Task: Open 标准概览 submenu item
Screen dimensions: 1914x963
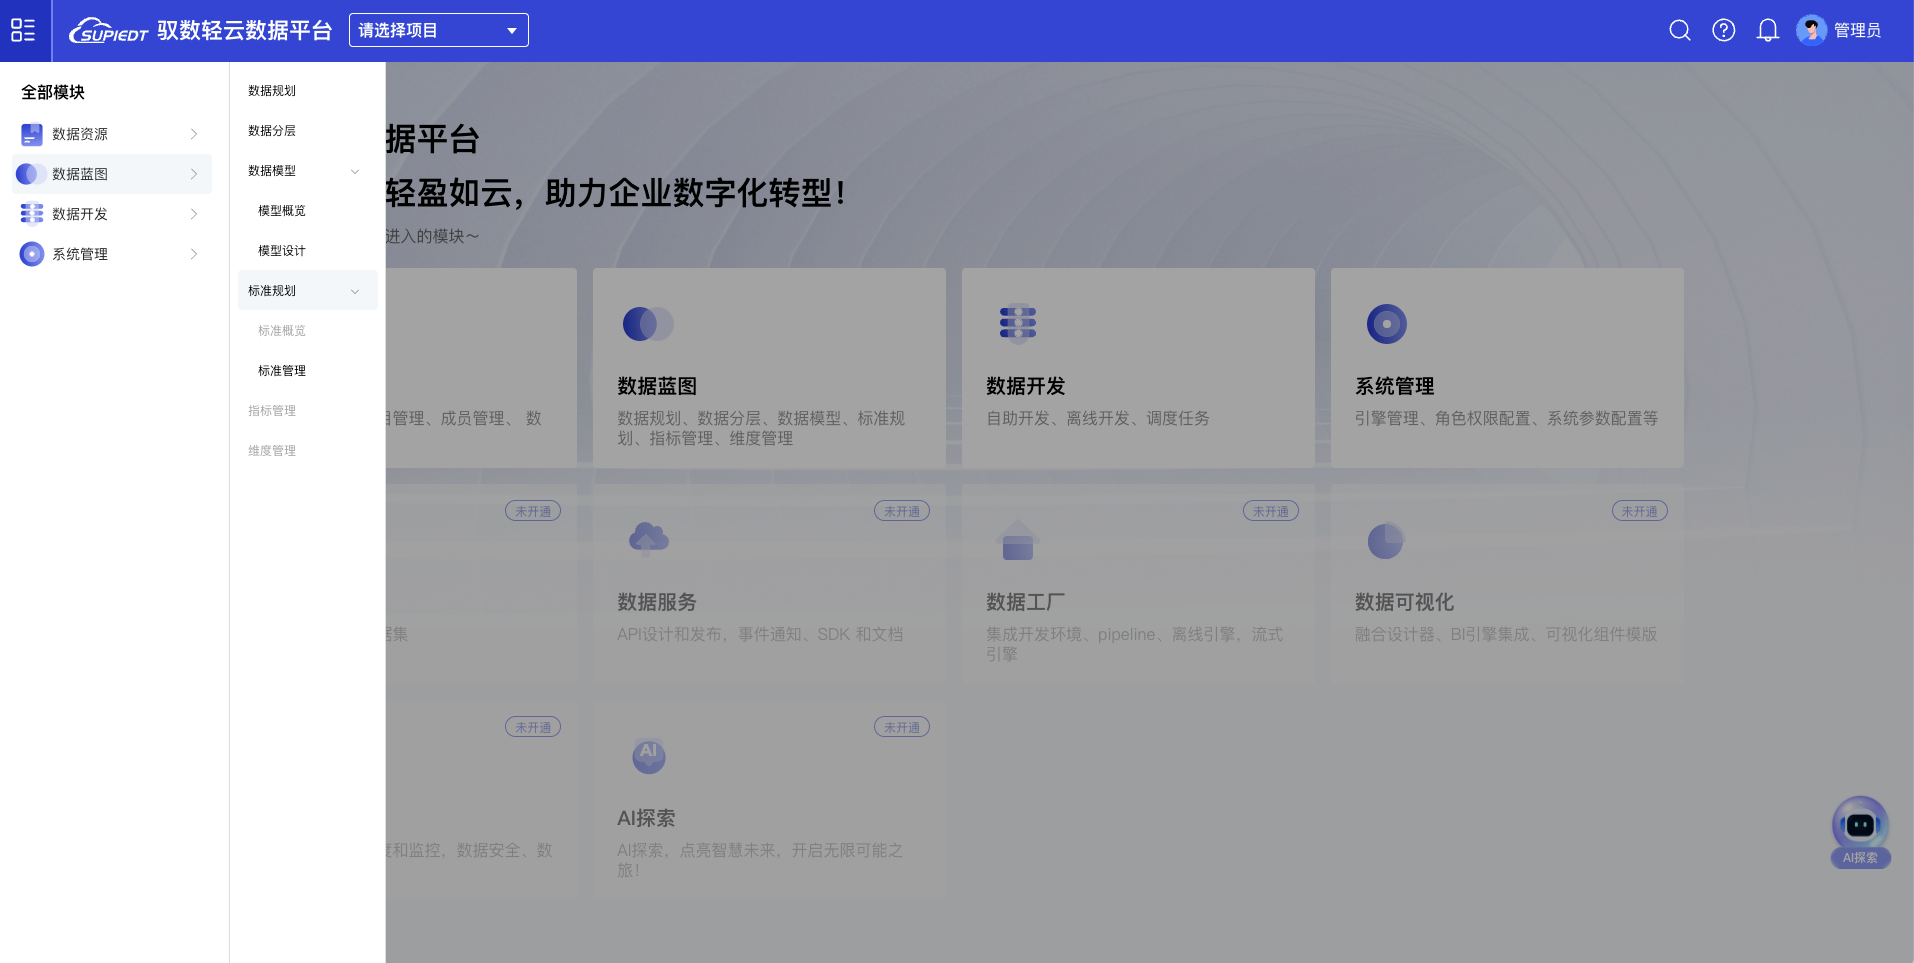Action: pos(282,331)
